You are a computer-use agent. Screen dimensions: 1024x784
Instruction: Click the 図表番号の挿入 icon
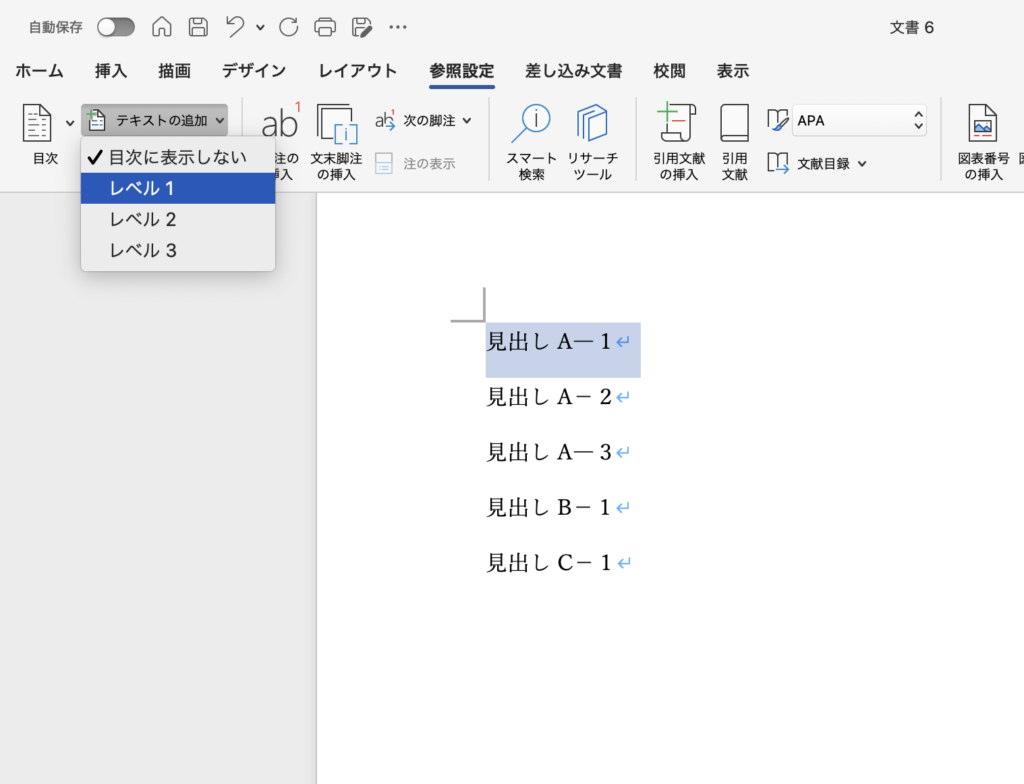[x=983, y=123]
